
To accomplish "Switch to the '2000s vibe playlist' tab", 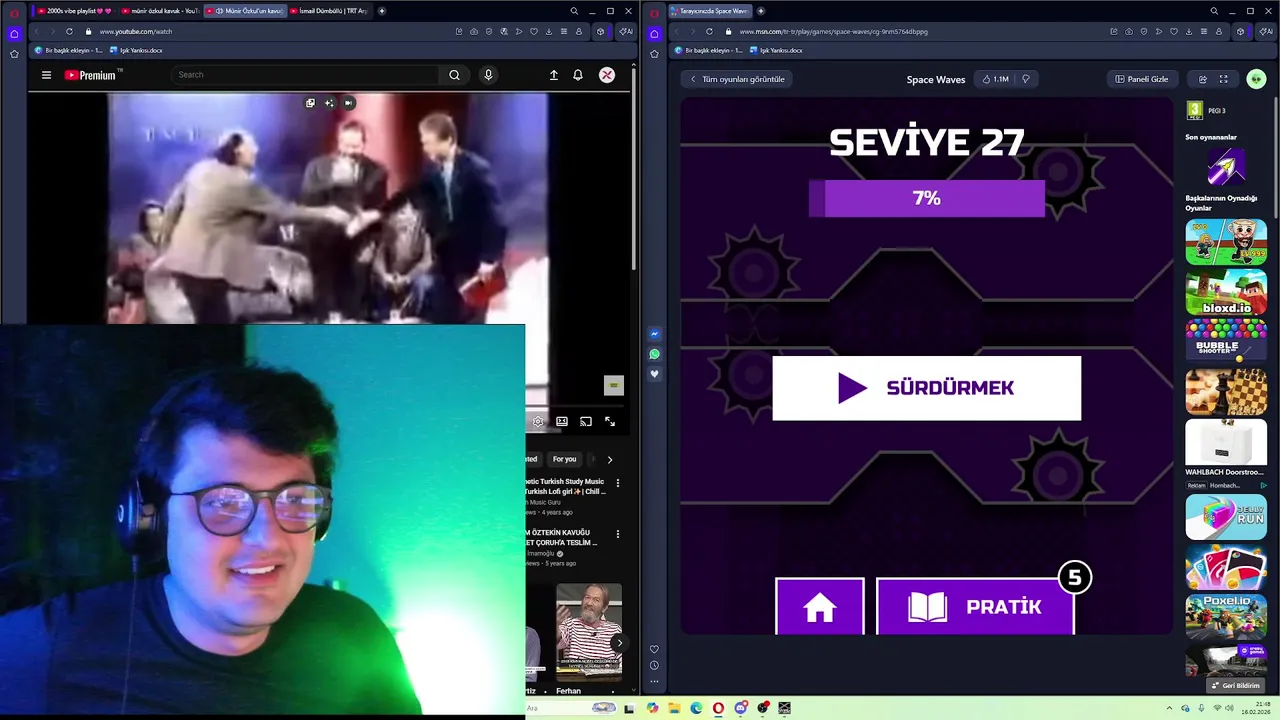I will (x=74, y=11).
